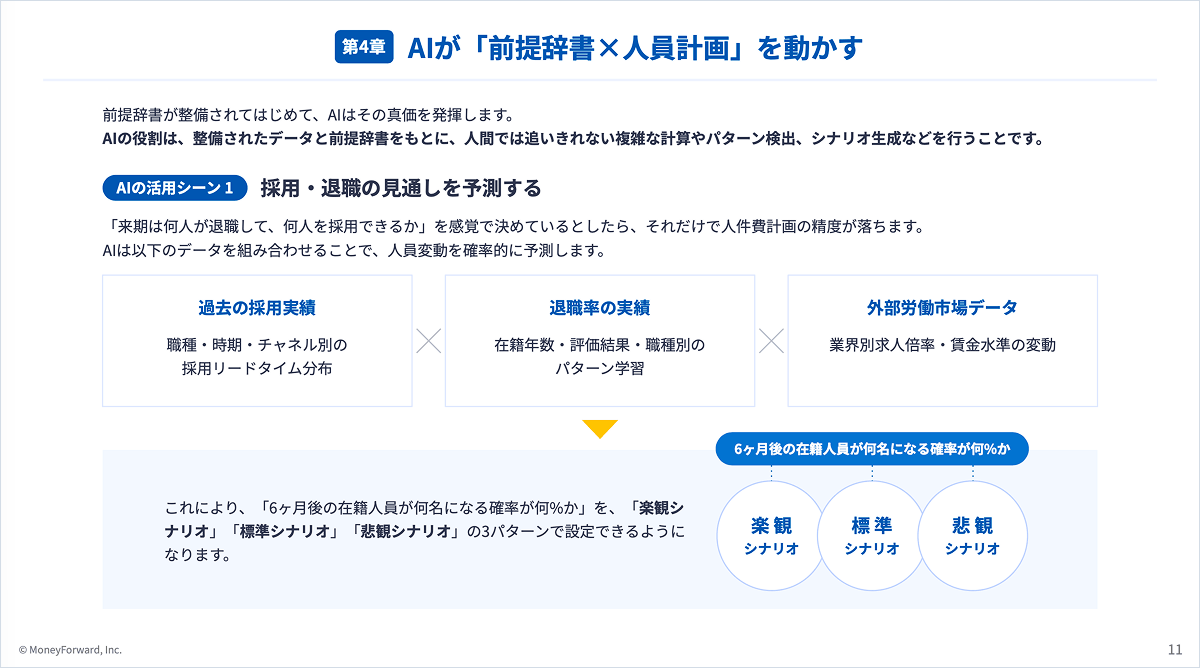Click the sentence 前提辞書が整備されてはじめて
Image resolution: width=1200 pixels, height=668 pixels.
[x=308, y=115]
